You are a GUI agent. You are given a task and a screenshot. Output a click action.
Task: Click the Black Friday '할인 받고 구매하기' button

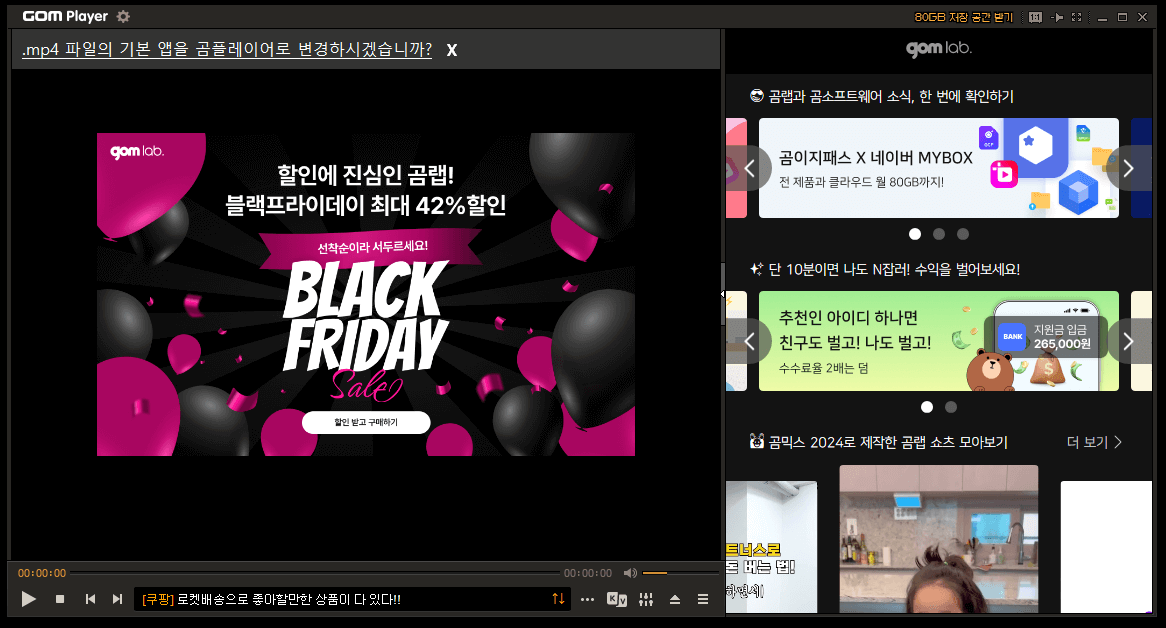coord(366,422)
